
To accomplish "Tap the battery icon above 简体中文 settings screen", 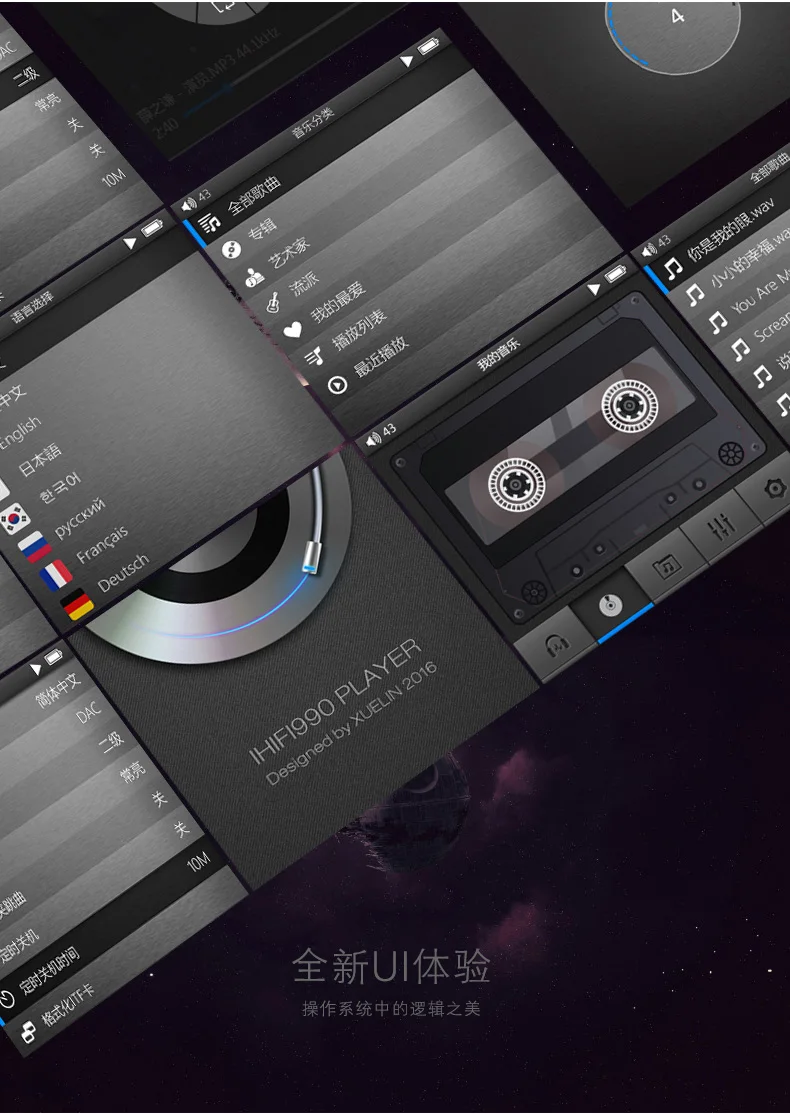I will 54,657.
